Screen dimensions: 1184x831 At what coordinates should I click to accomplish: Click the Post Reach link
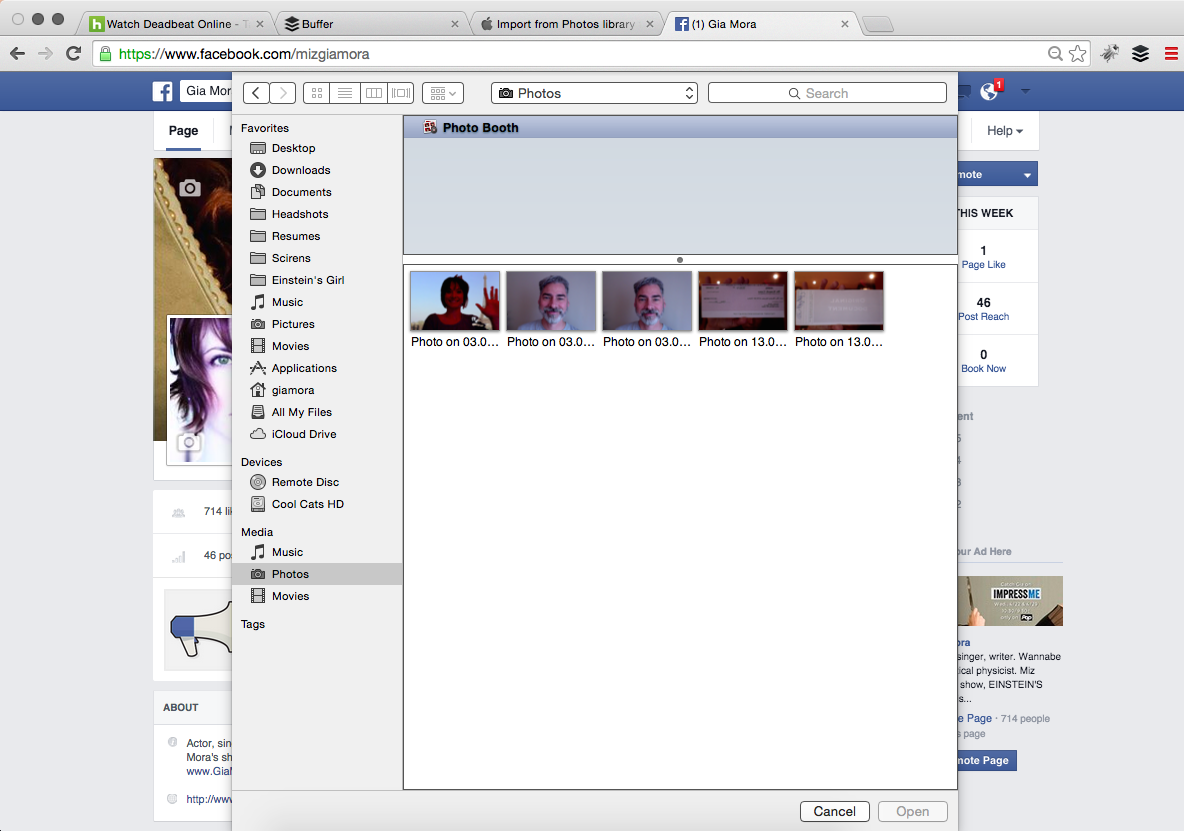(x=983, y=316)
